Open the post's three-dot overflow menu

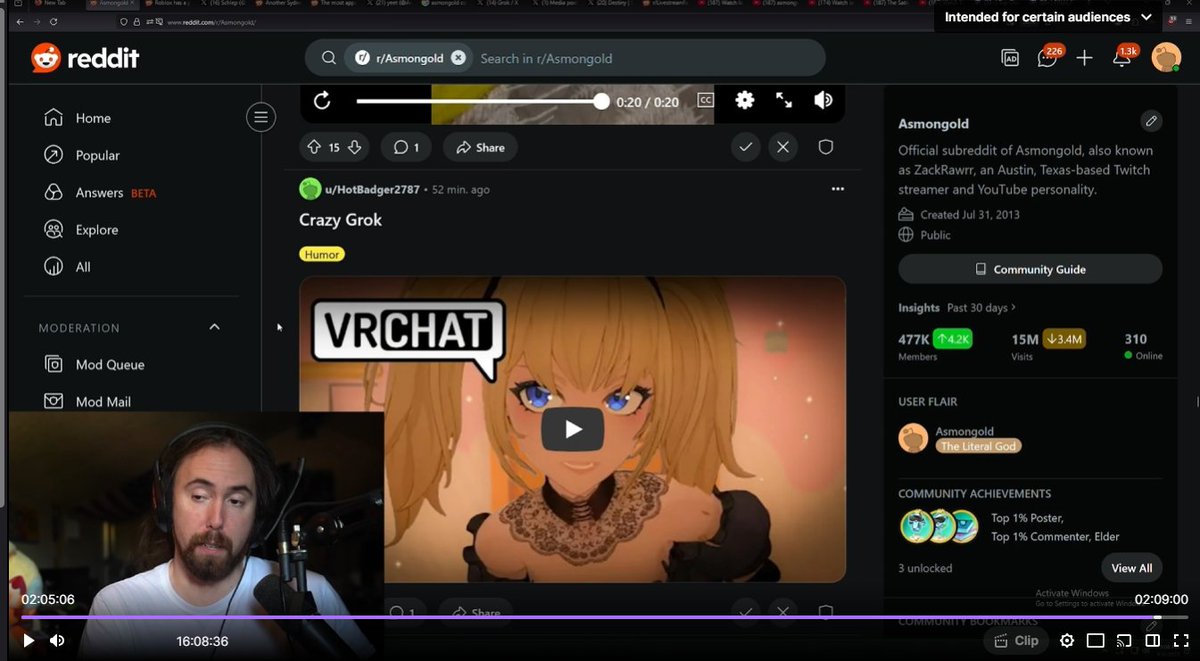point(838,188)
